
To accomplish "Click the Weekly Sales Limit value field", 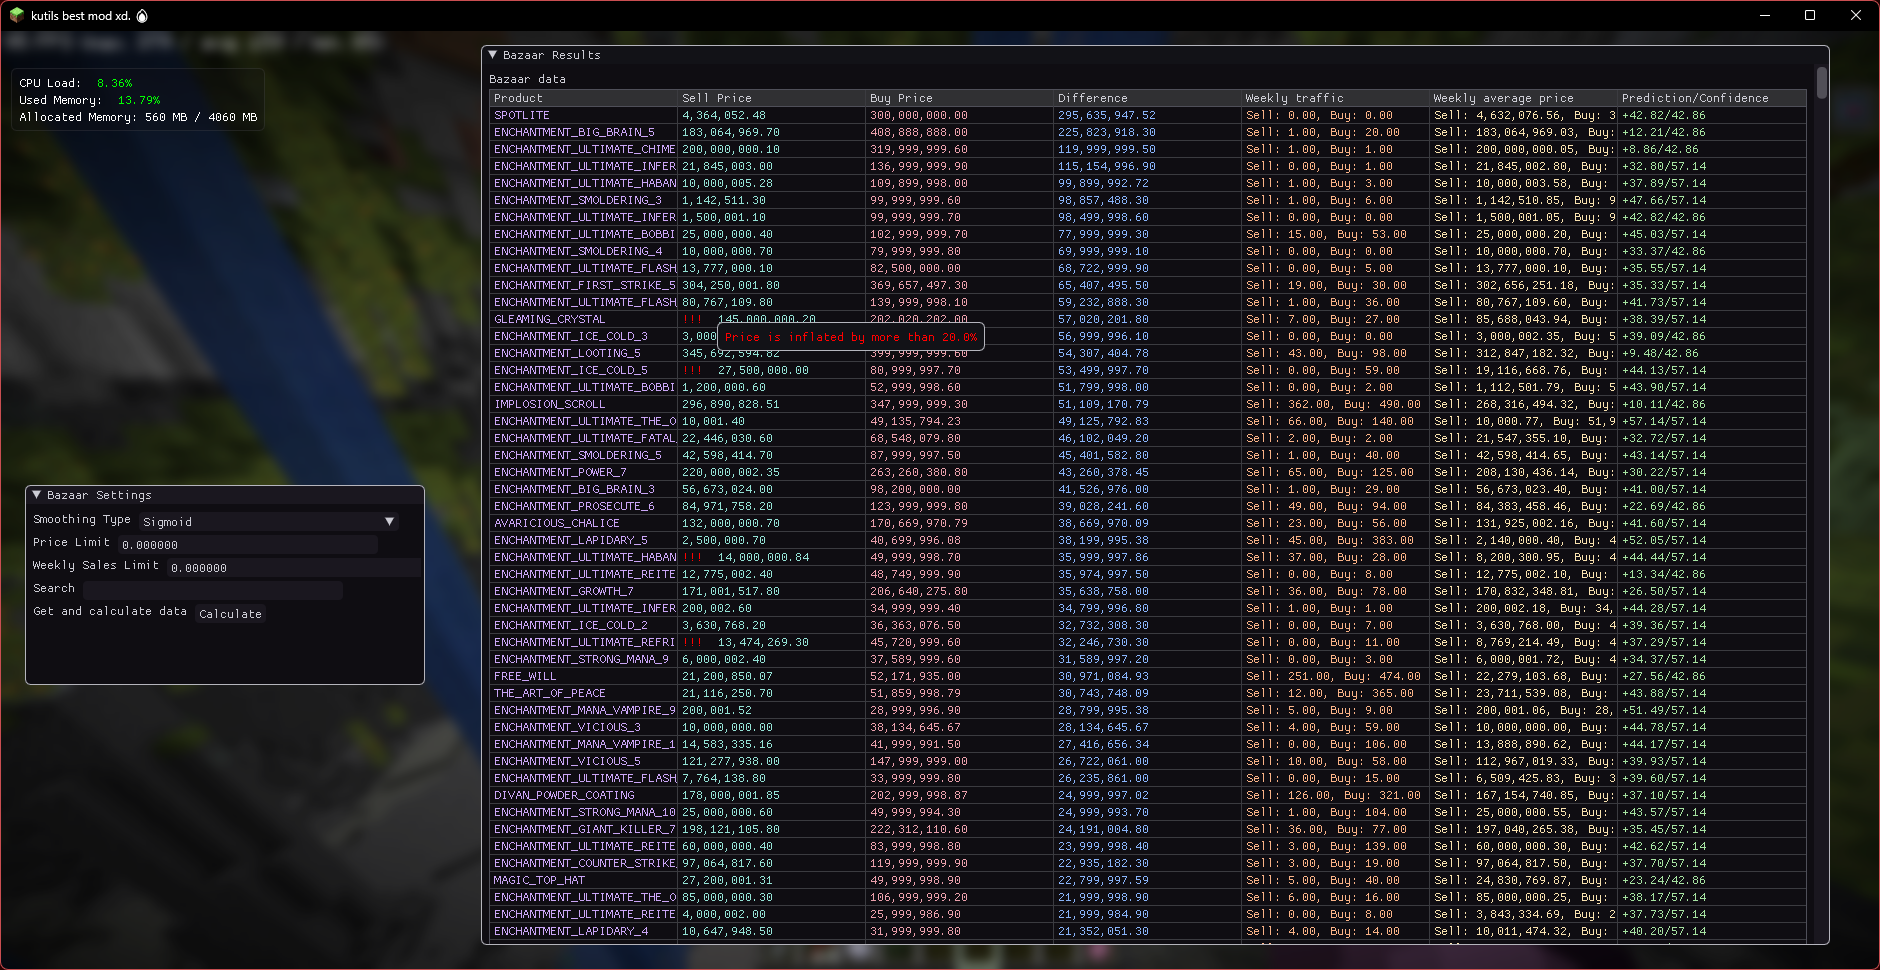I will click(293, 567).
